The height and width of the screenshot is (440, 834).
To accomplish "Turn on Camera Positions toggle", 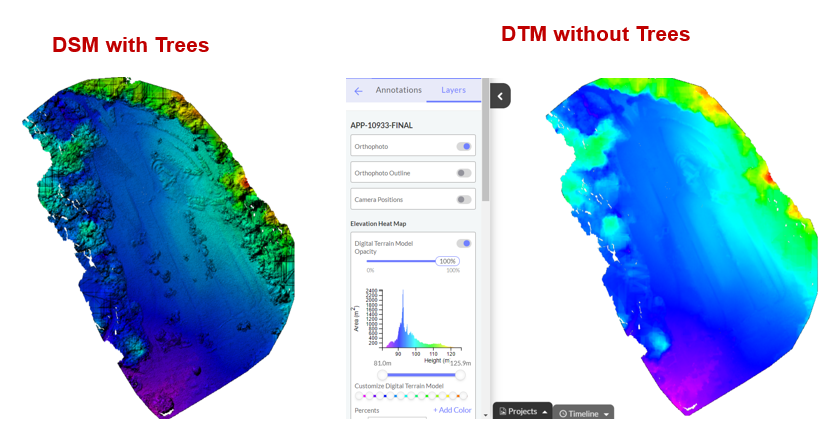I will pos(464,199).
